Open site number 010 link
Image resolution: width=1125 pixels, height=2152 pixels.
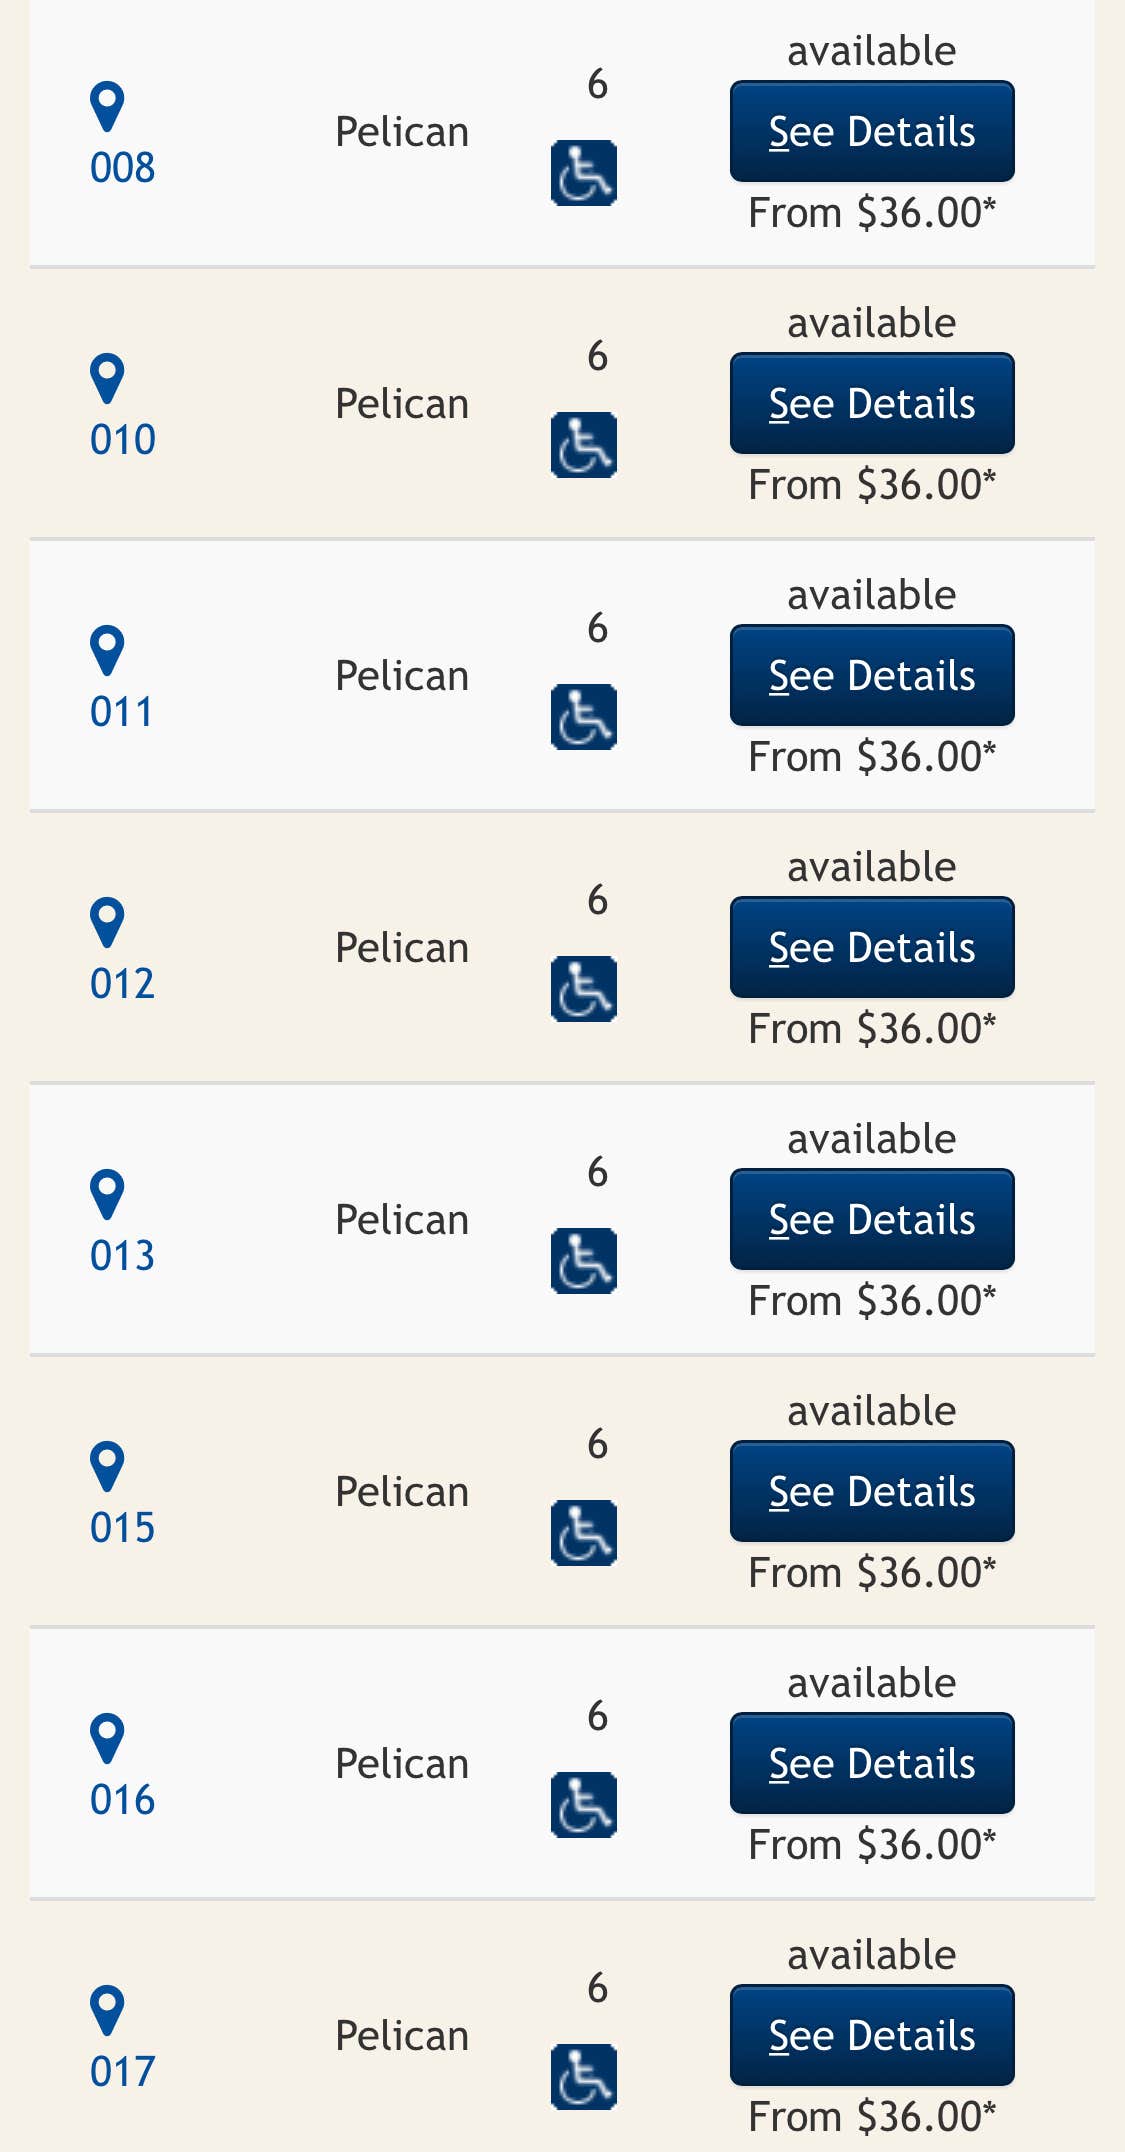[123, 440]
